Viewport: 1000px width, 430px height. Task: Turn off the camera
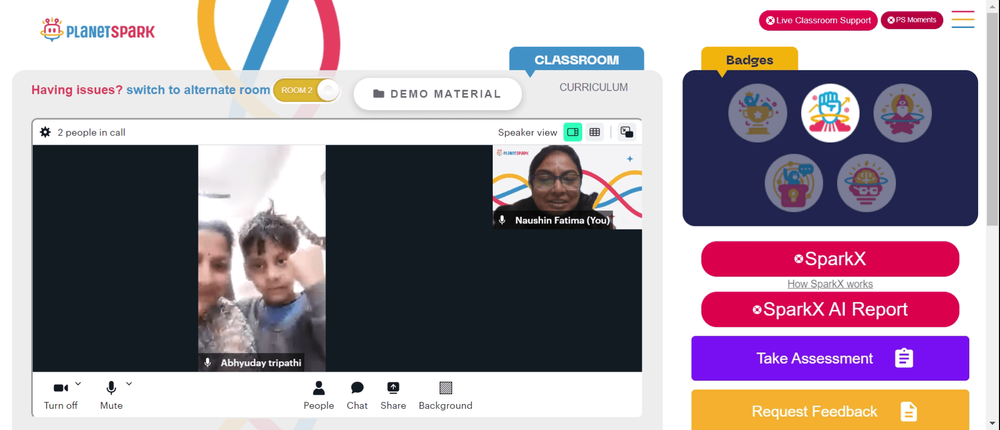61,396
